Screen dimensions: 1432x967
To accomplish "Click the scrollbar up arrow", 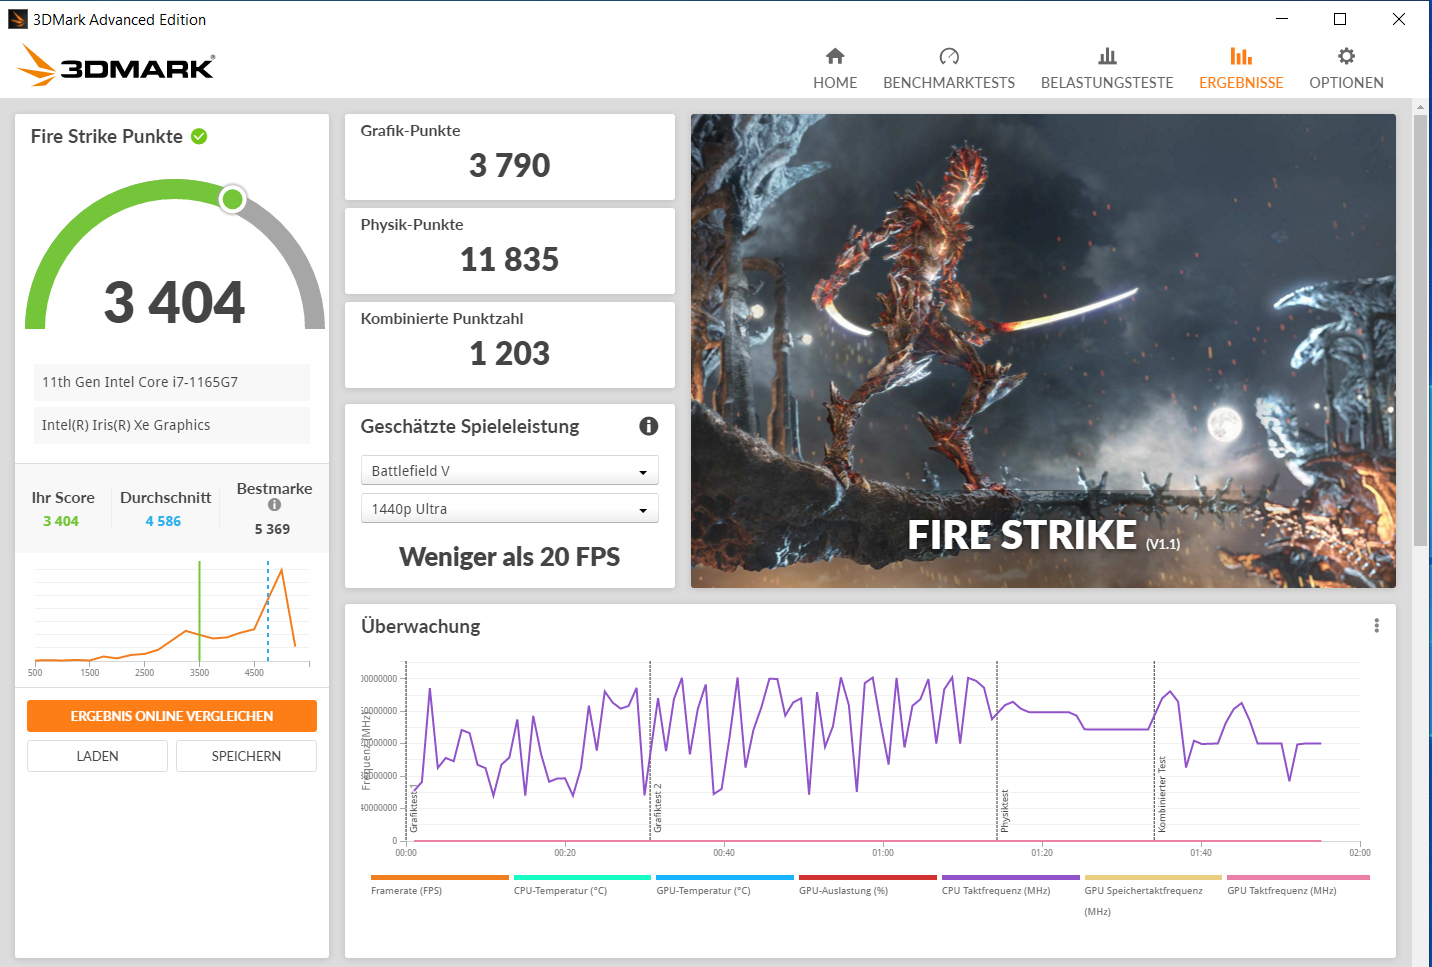I will (1420, 106).
